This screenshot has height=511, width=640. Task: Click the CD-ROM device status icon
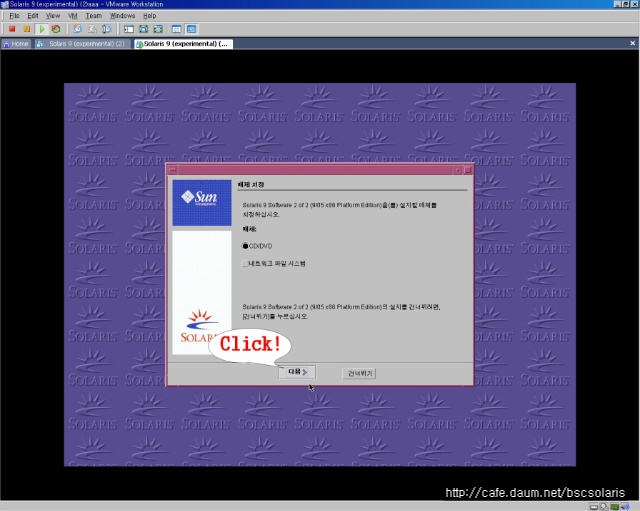pyautogui.click(x=604, y=507)
